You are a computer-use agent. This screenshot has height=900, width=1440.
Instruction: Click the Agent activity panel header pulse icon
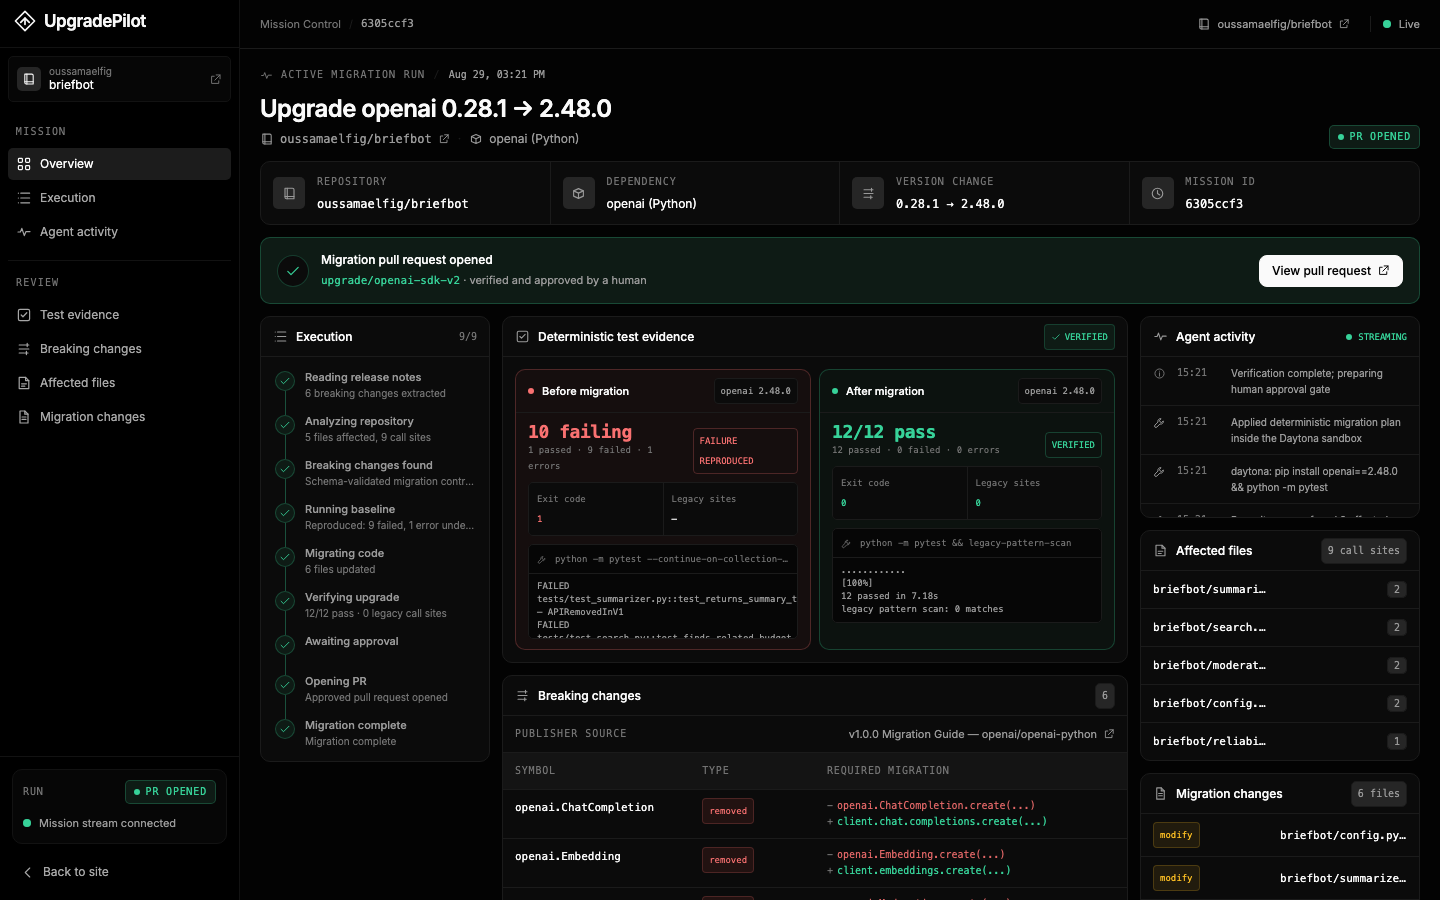pos(1160,337)
